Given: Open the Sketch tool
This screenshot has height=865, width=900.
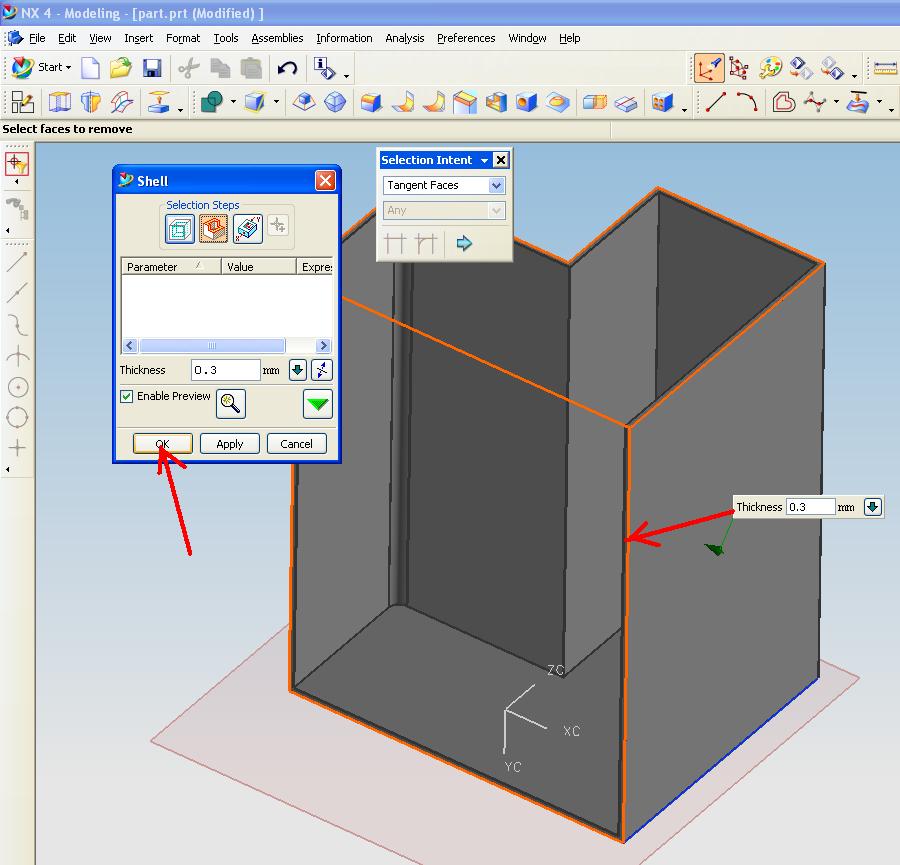Looking at the screenshot, I should [x=20, y=101].
